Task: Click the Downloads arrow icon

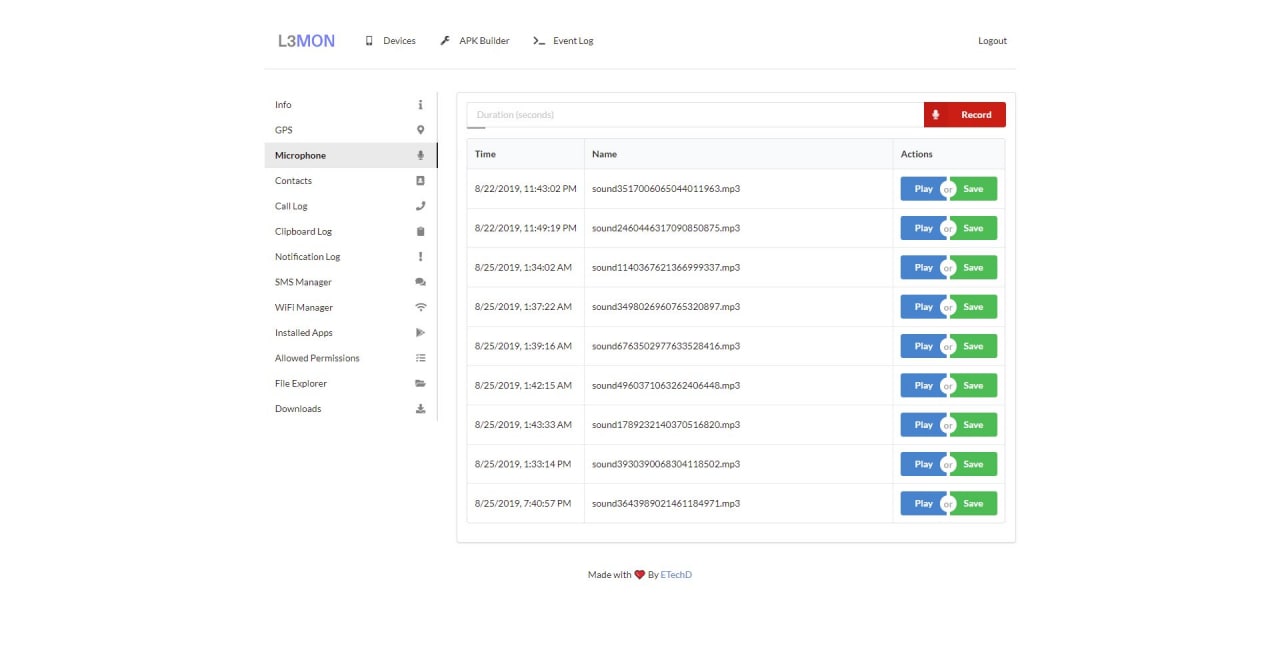Action: click(x=420, y=409)
